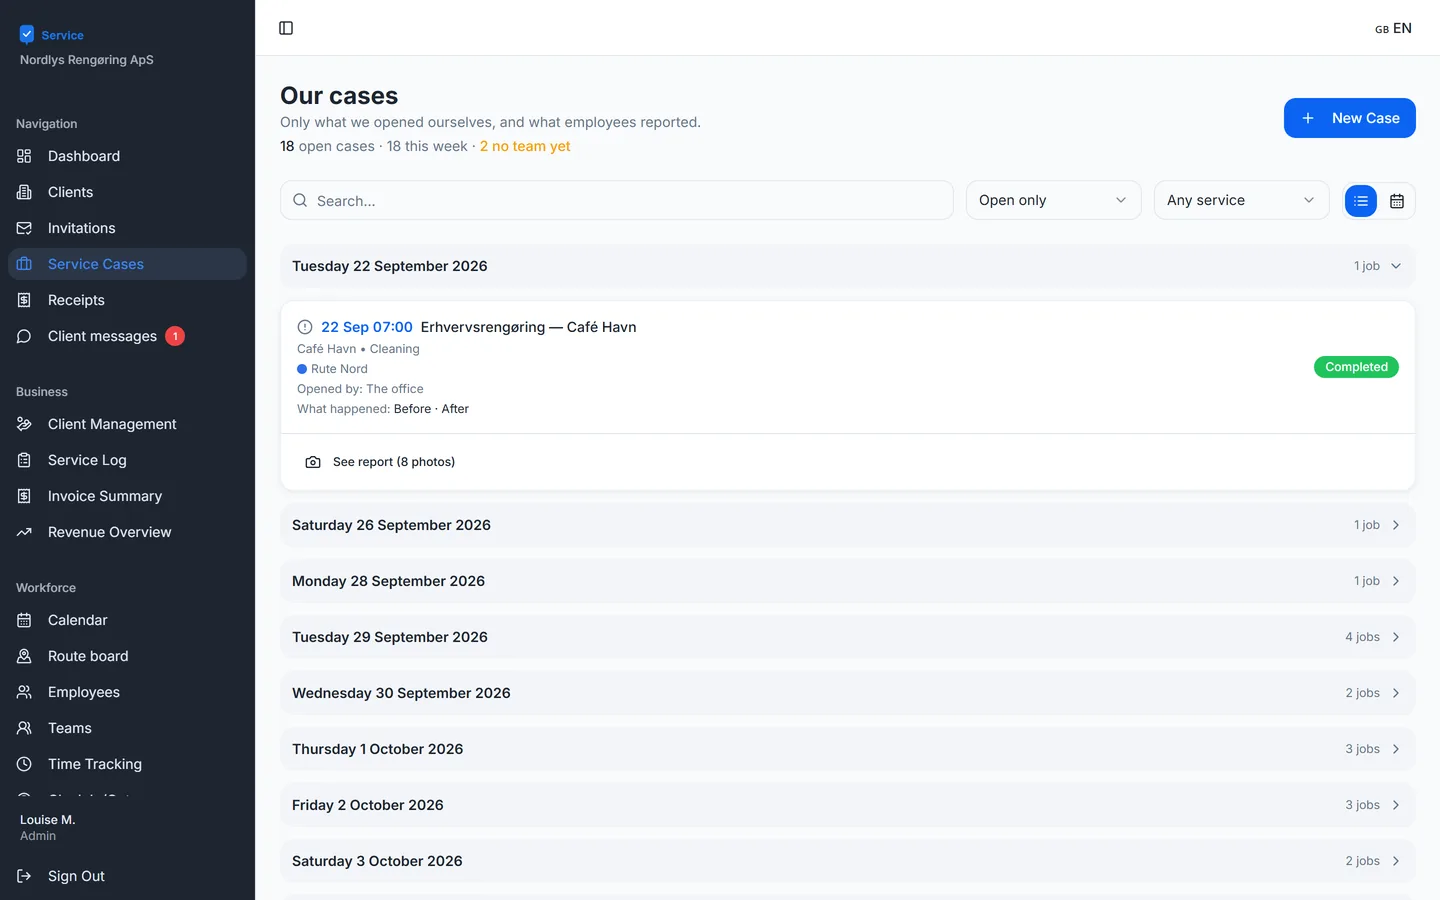Viewport: 1440px width, 900px height.
Task: Open See report (8 photos)
Action: click(380, 462)
